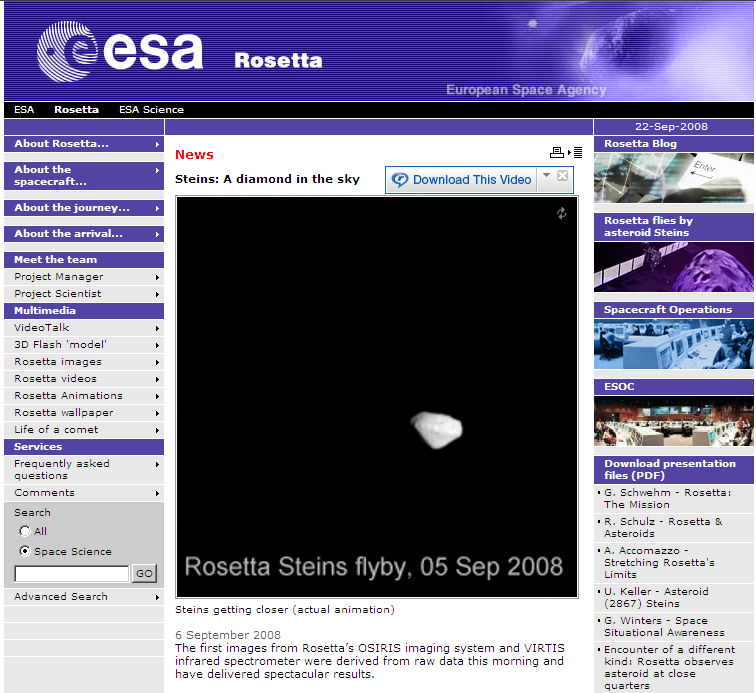Open the ESOC control room image
756x693 pixels.
click(x=673, y=421)
